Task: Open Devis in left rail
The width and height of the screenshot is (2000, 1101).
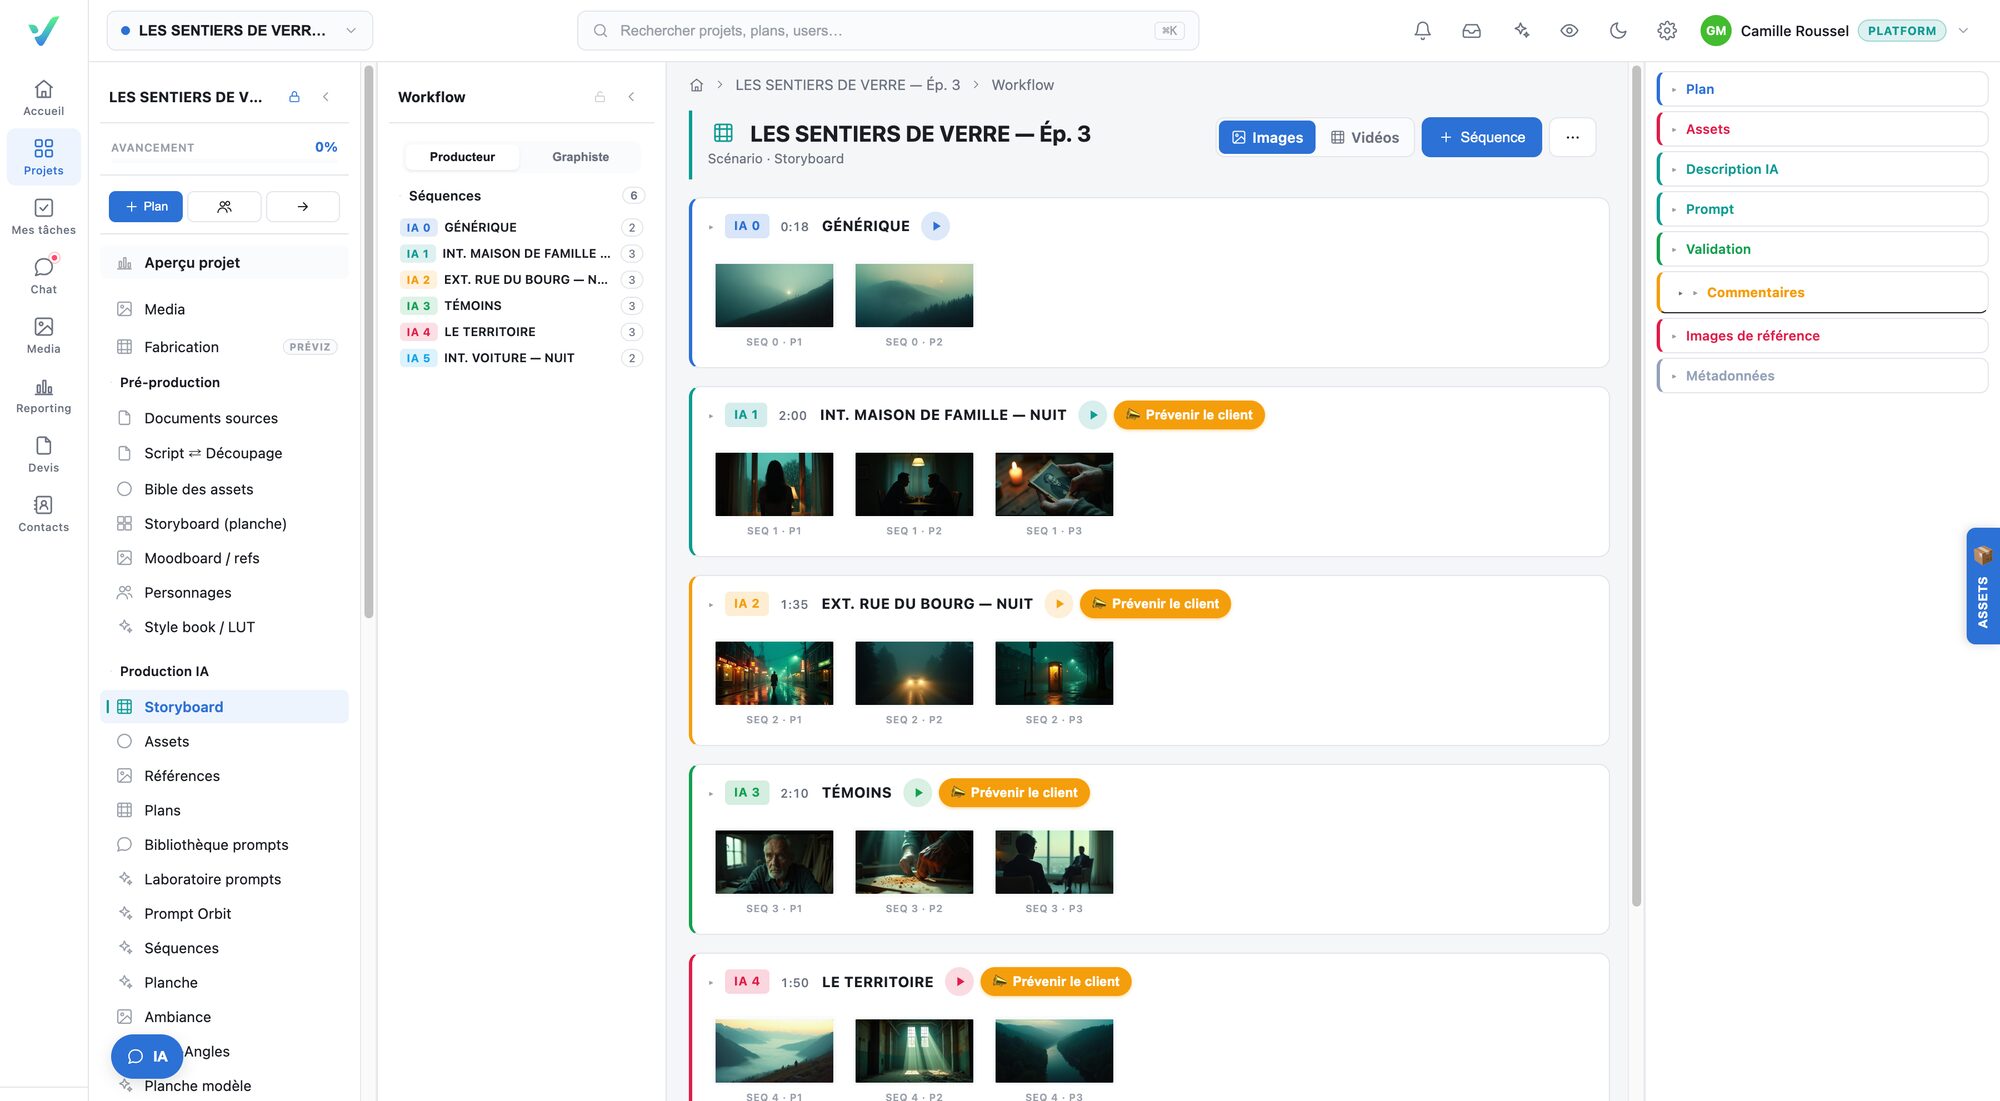Action: 44,454
